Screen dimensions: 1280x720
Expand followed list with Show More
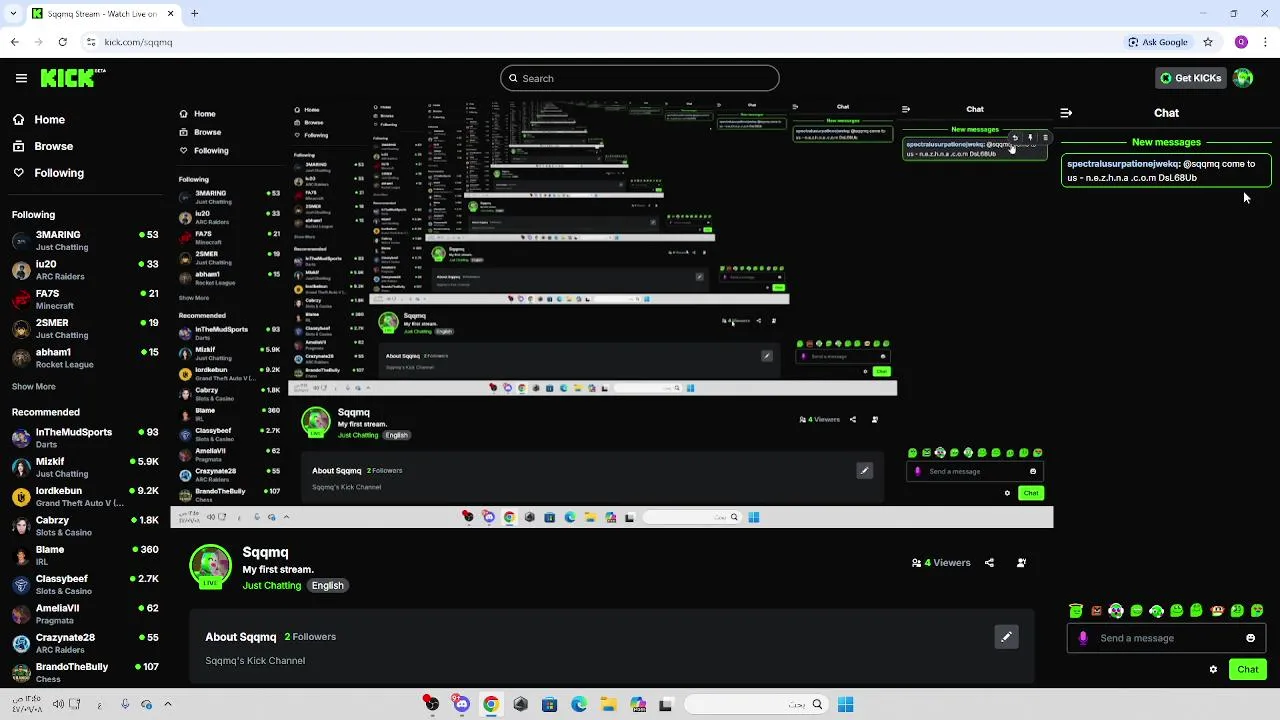(x=33, y=386)
